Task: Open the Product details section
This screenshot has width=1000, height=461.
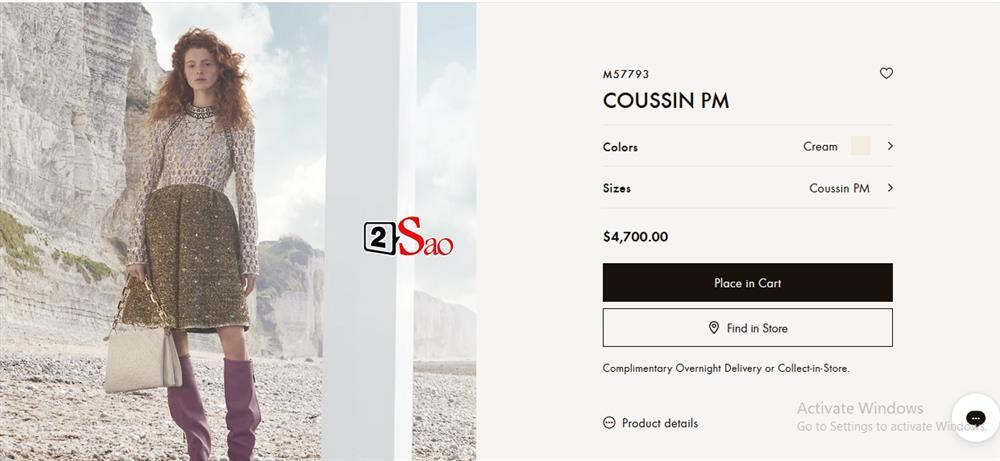Action: click(659, 423)
